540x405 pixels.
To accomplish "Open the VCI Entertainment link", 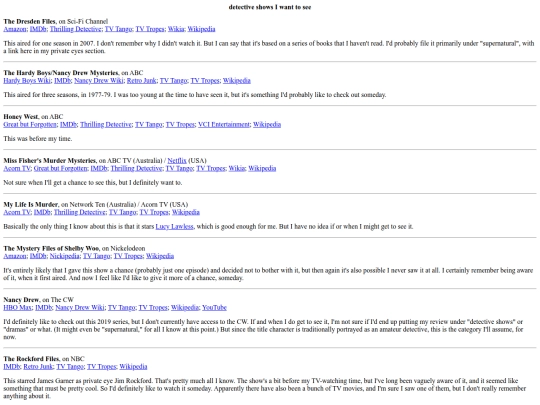I will (x=224, y=124).
